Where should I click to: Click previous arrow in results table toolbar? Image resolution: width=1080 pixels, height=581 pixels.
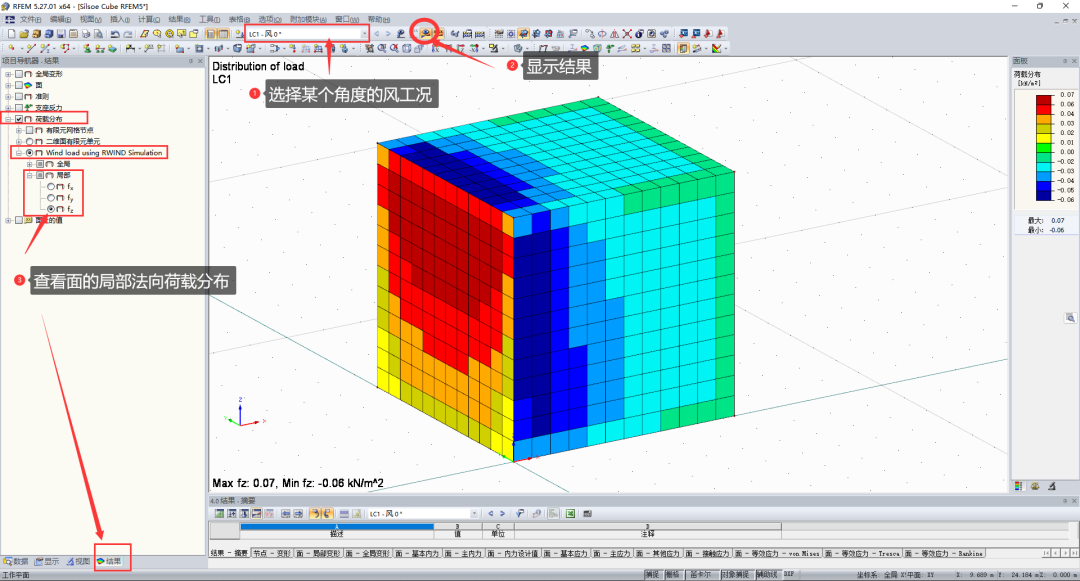490,514
